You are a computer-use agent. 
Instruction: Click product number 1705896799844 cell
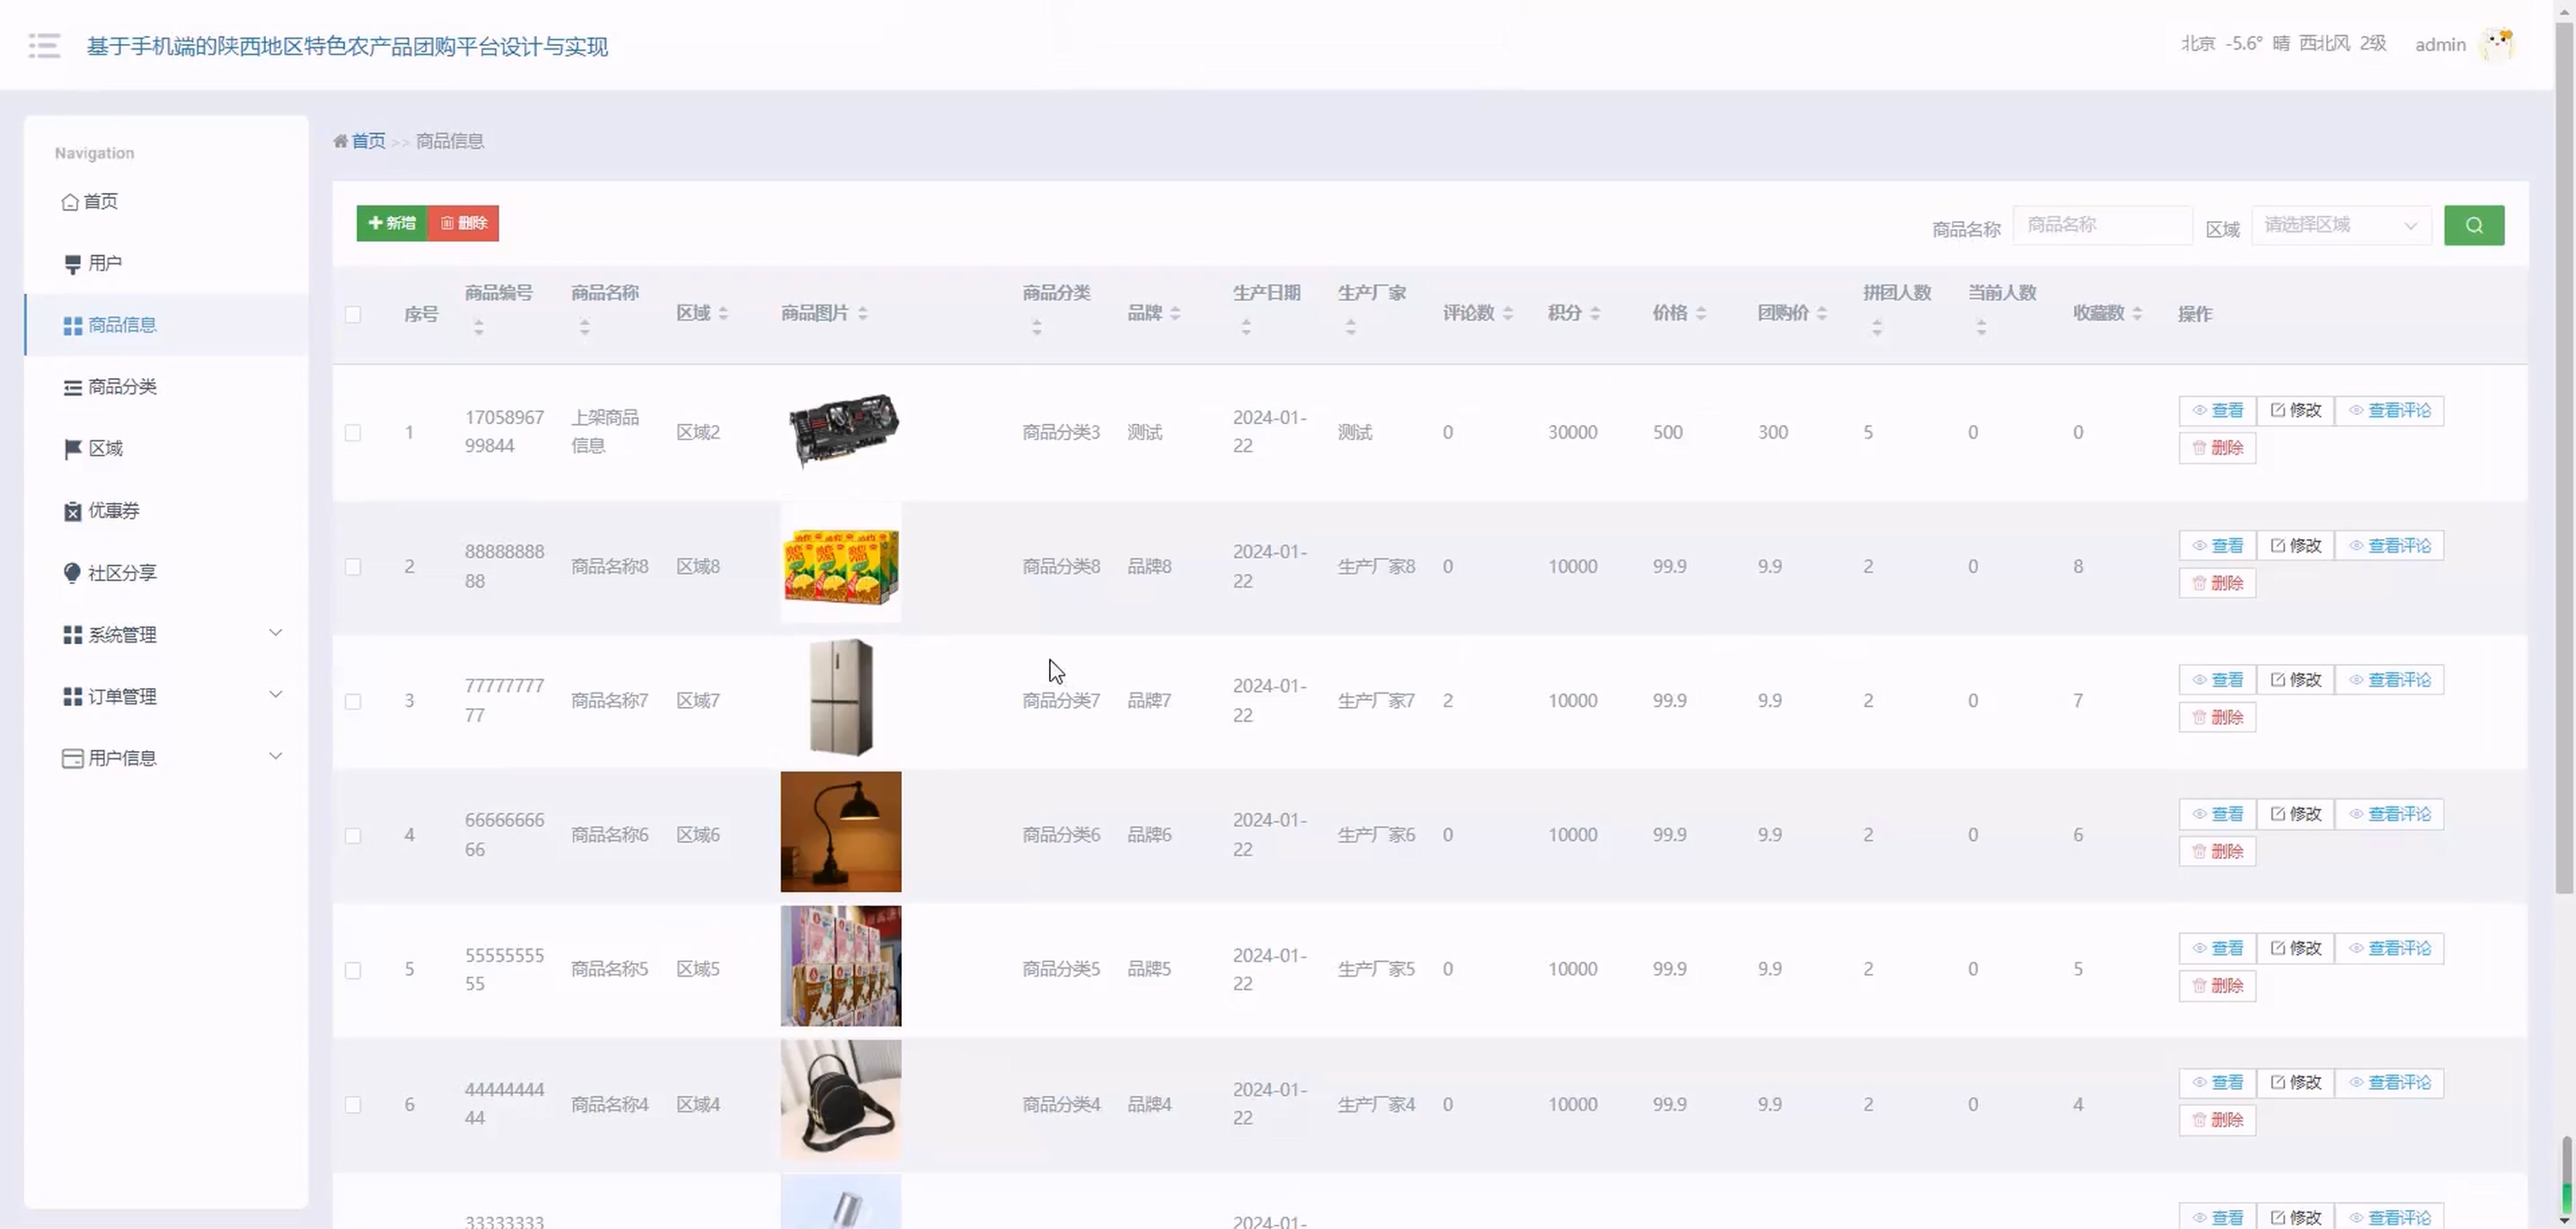pos(504,432)
